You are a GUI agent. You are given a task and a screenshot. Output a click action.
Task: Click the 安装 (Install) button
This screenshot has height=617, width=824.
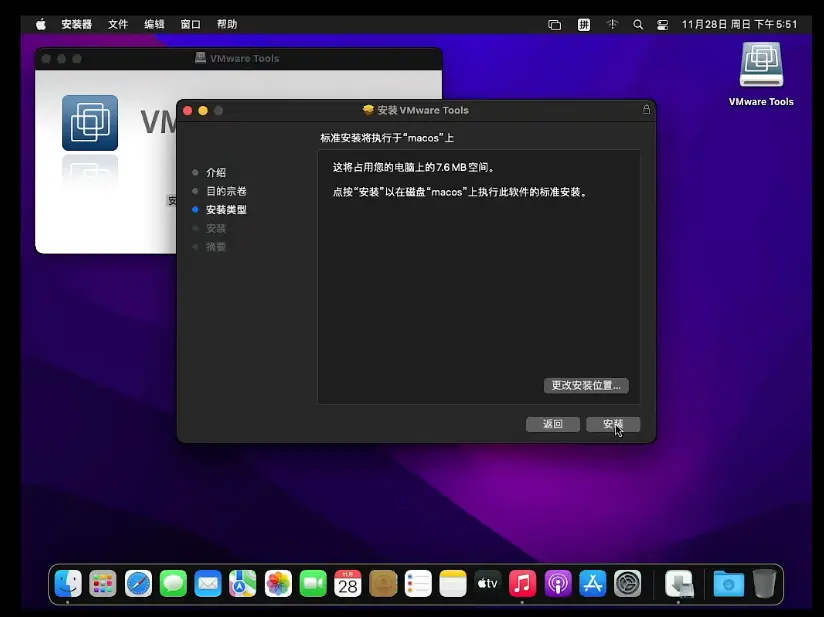613,424
